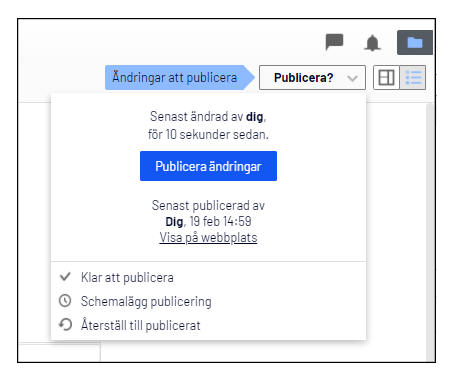Expand the Publicera? dropdown
The width and height of the screenshot is (457, 382).
pyautogui.click(x=312, y=78)
